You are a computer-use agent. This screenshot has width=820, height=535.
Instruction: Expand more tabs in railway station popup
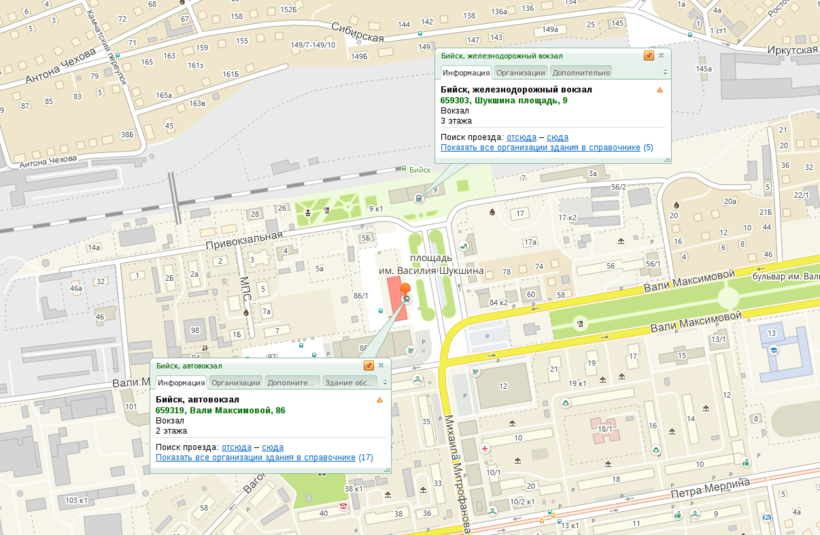[x=664, y=72]
